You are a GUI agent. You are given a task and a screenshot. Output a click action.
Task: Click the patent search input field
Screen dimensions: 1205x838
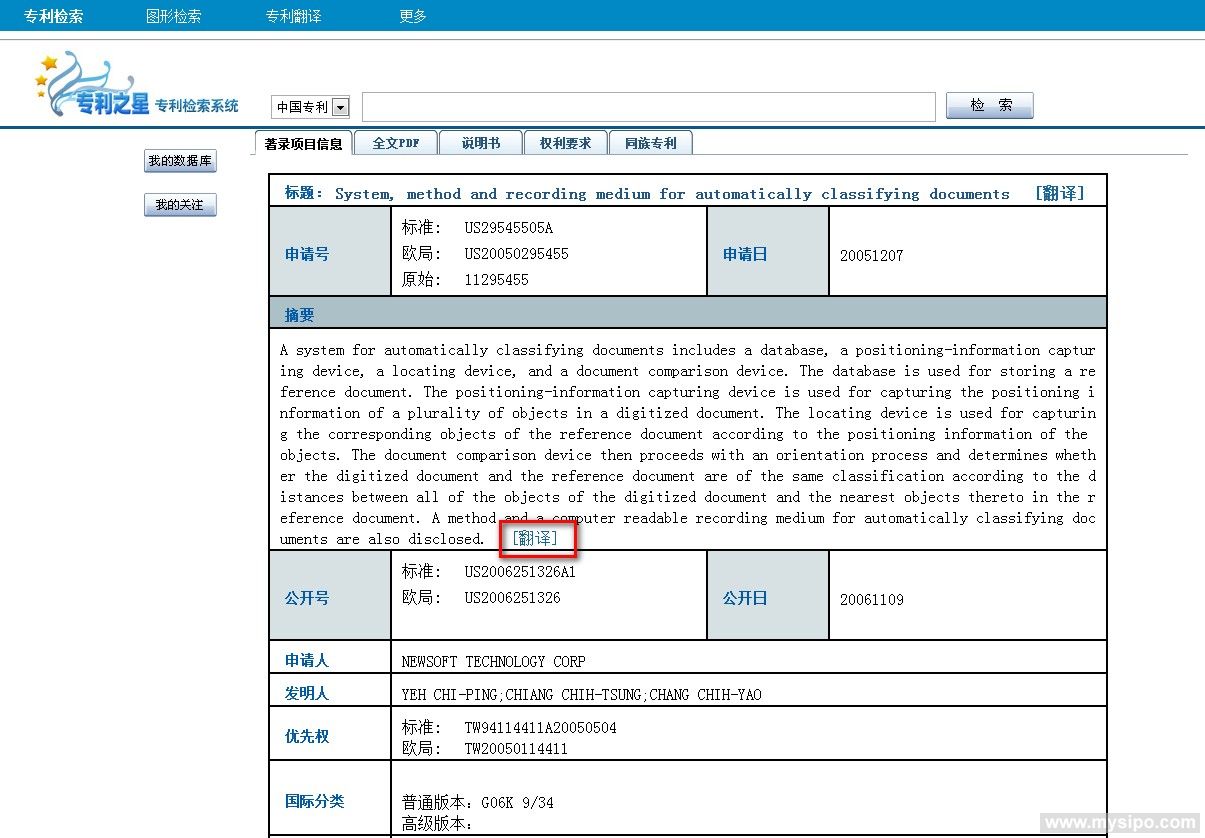pyautogui.click(x=648, y=107)
